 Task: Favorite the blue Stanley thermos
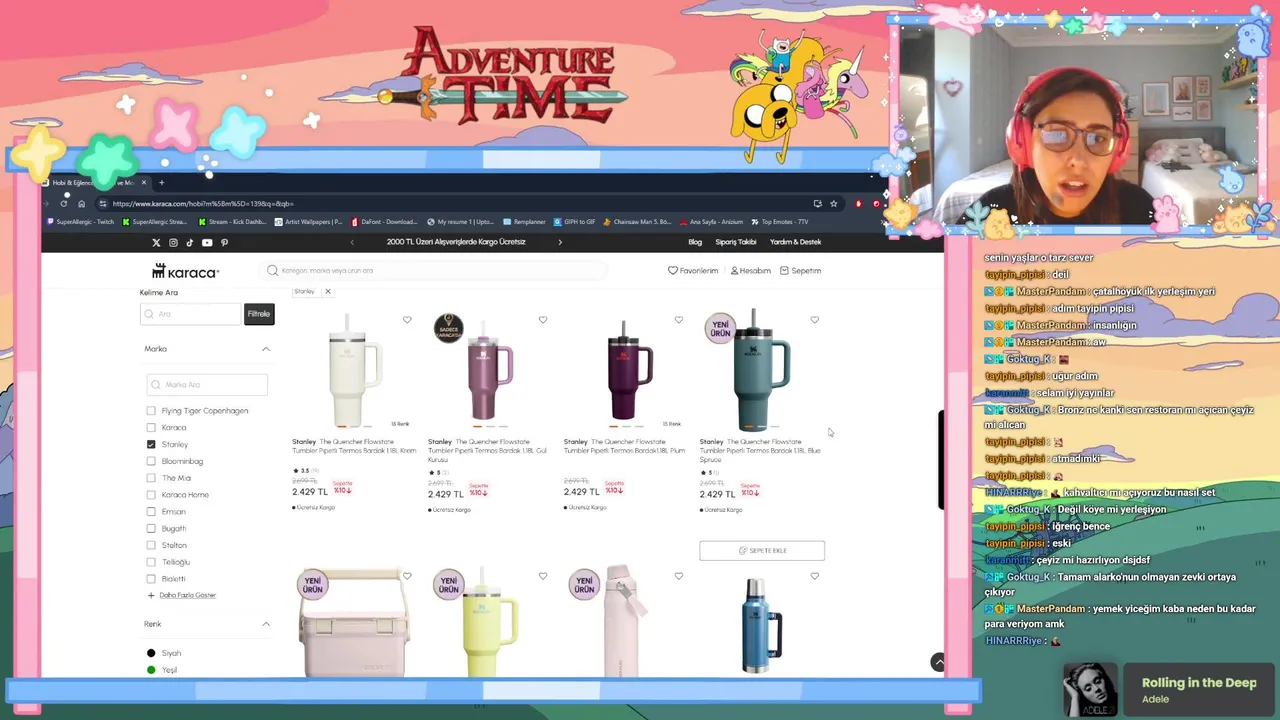(815, 576)
